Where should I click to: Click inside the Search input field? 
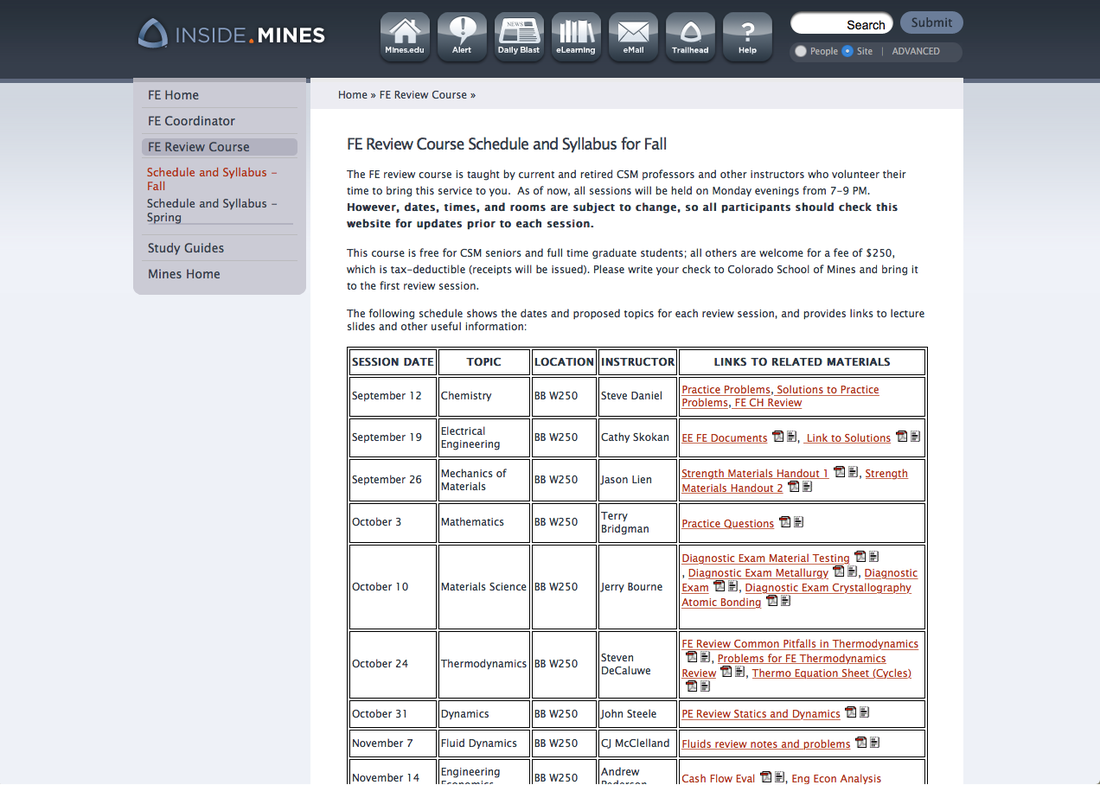click(840, 23)
